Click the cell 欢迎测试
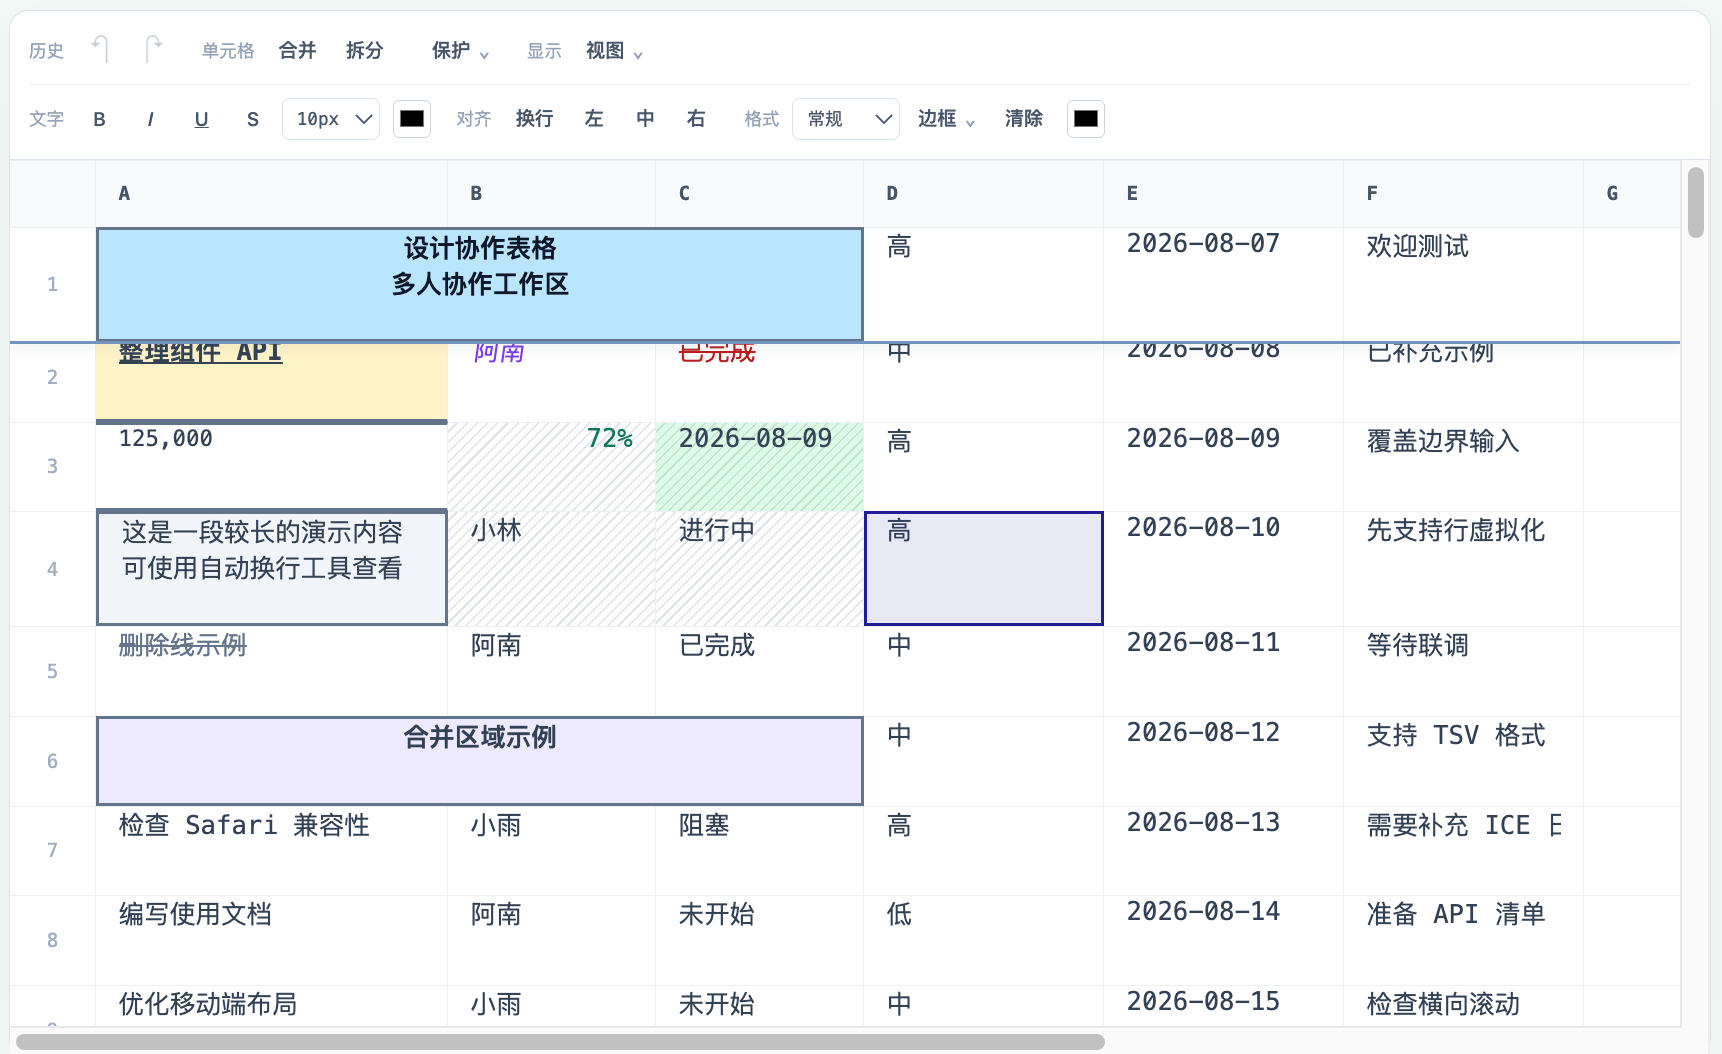This screenshot has height=1054, width=1722. tap(1463, 285)
